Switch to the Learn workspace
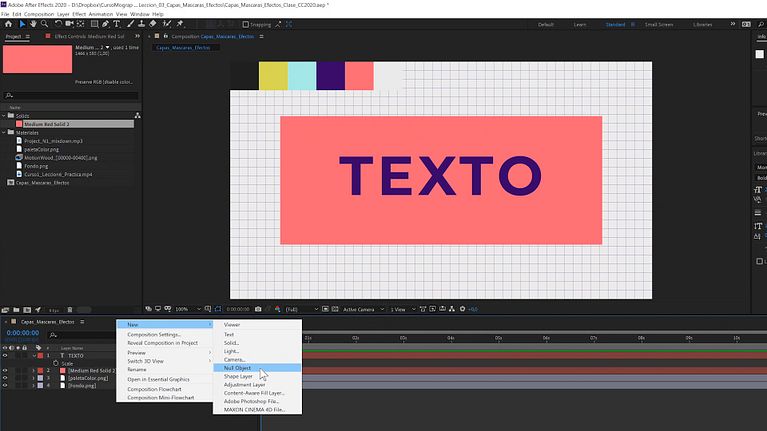Image resolution: width=767 pixels, height=431 pixels. [579, 24]
